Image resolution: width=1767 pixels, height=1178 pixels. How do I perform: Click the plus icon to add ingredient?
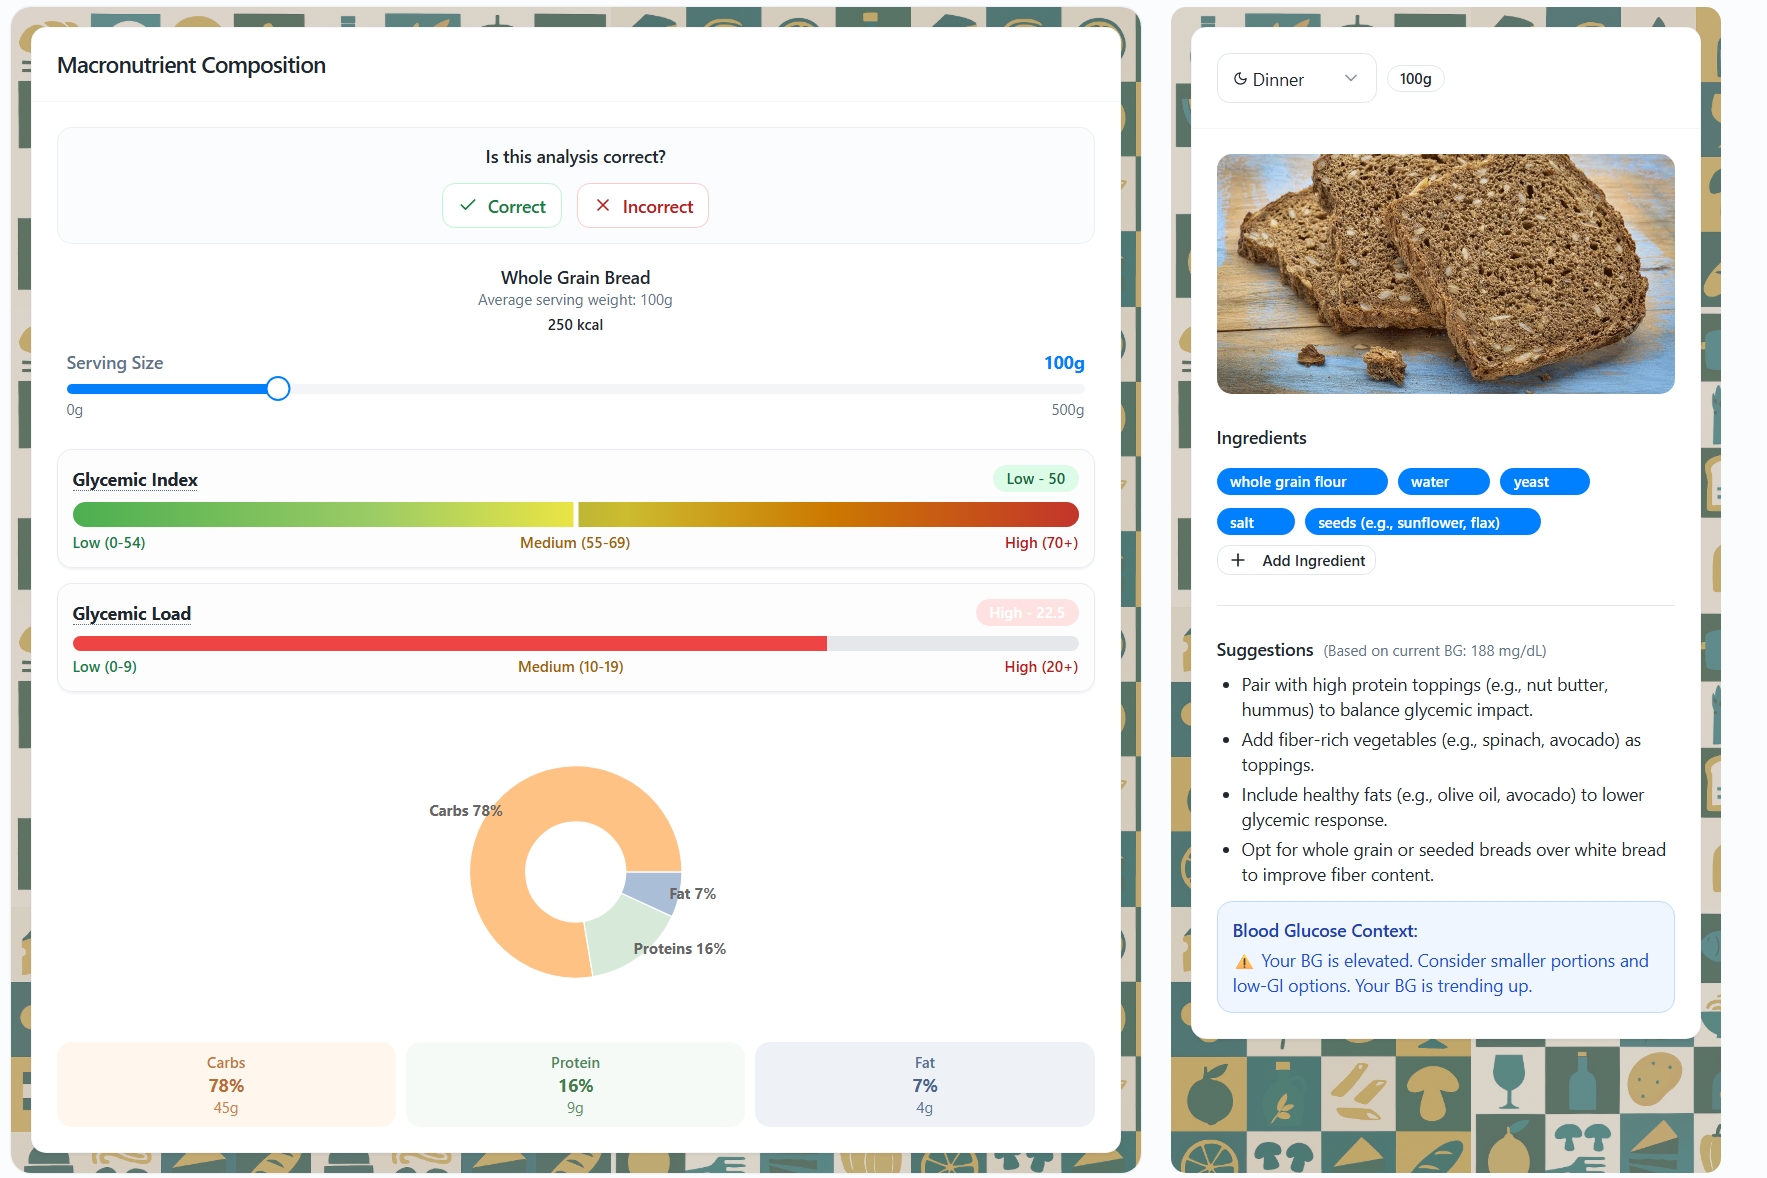pos(1238,560)
